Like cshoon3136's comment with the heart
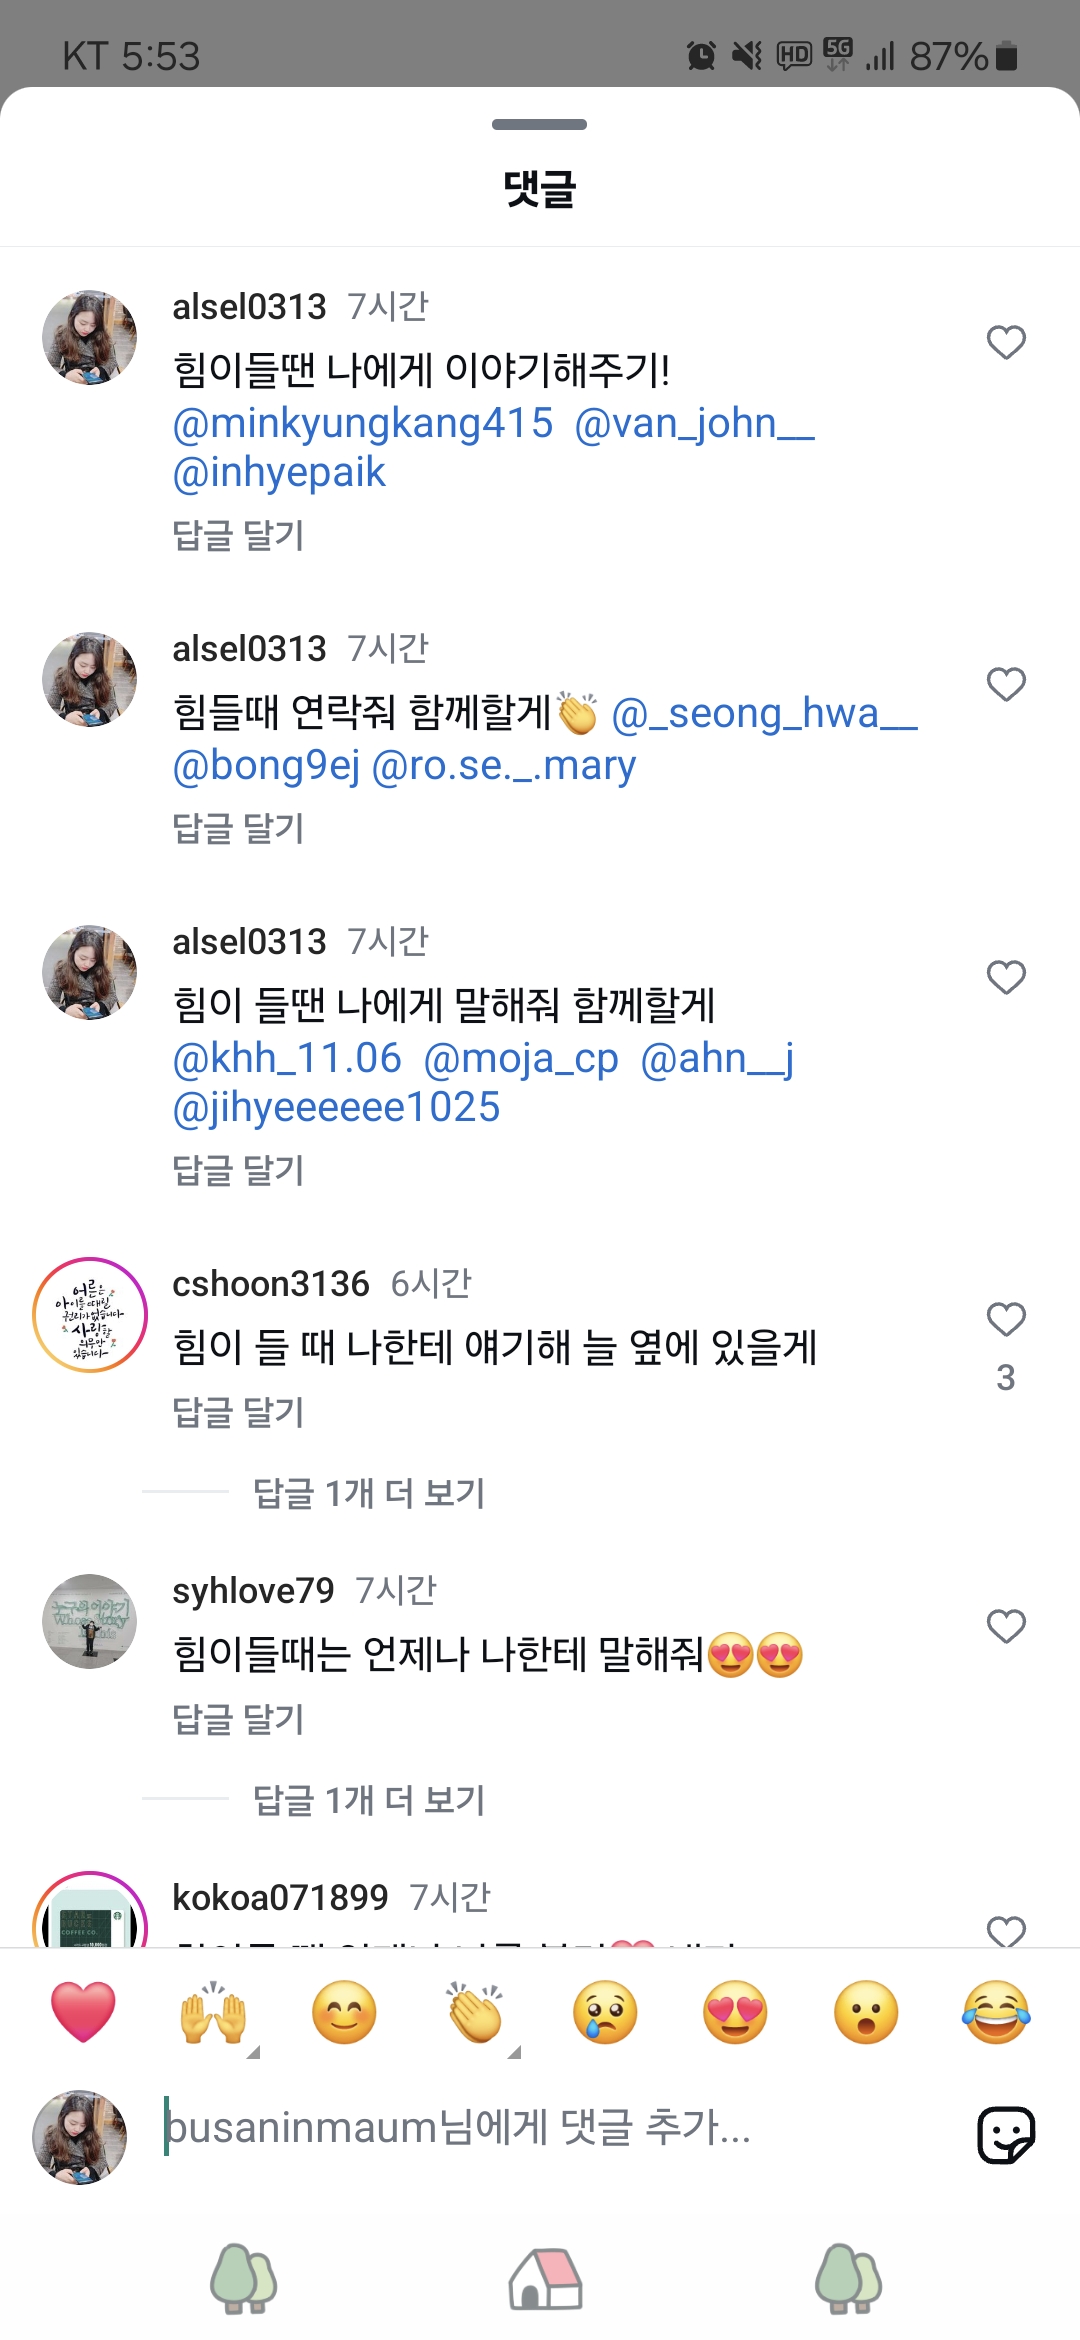Image resolution: width=1080 pixels, height=2340 pixels. (x=1006, y=1320)
